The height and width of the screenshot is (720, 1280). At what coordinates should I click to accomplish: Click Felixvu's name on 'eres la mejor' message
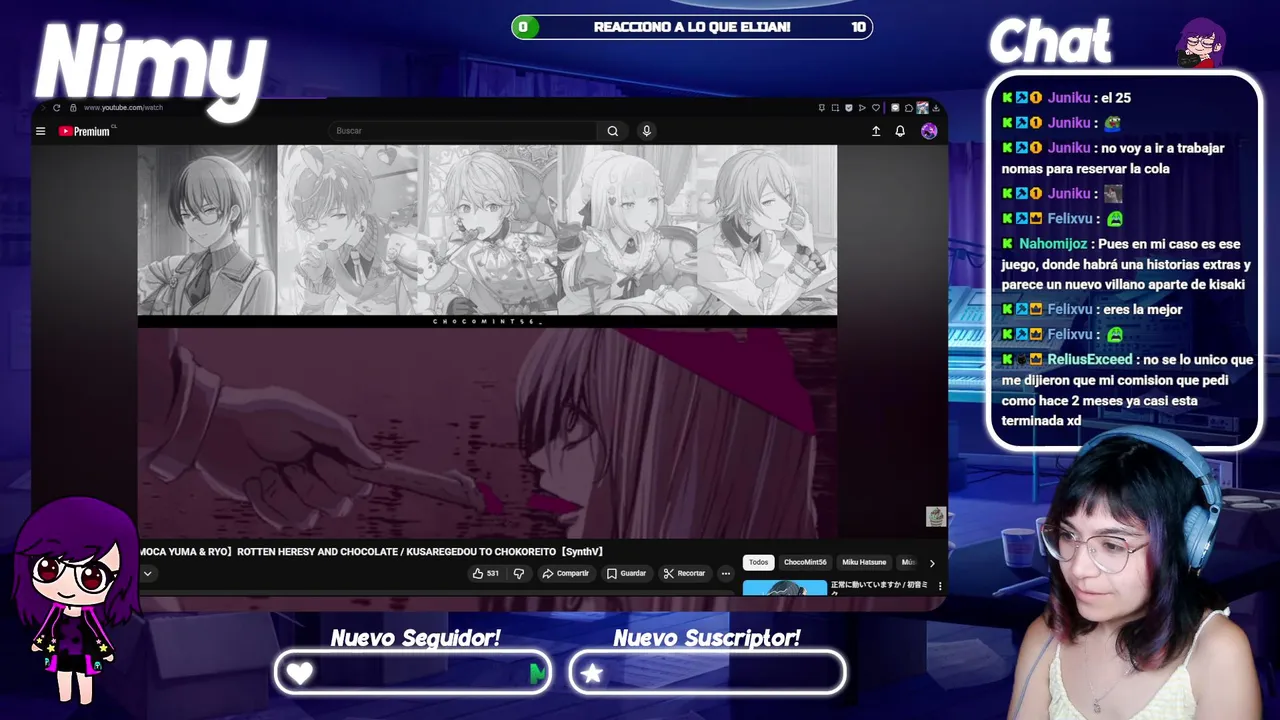click(1070, 309)
